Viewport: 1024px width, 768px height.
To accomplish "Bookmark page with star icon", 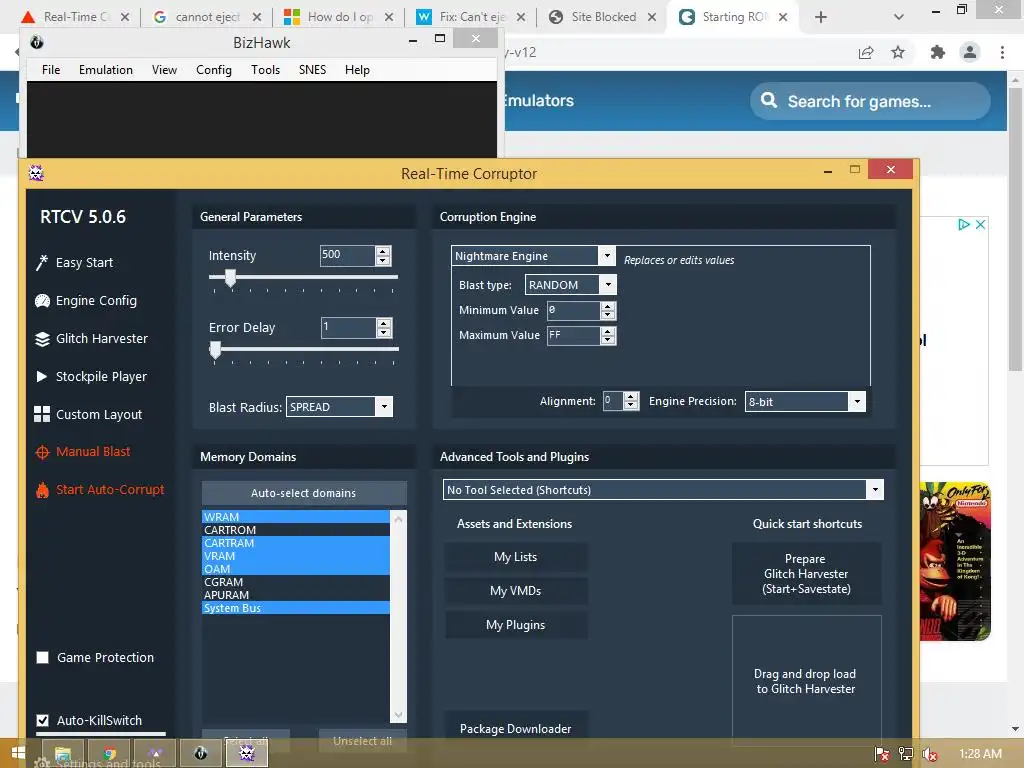I will [898, 52].
